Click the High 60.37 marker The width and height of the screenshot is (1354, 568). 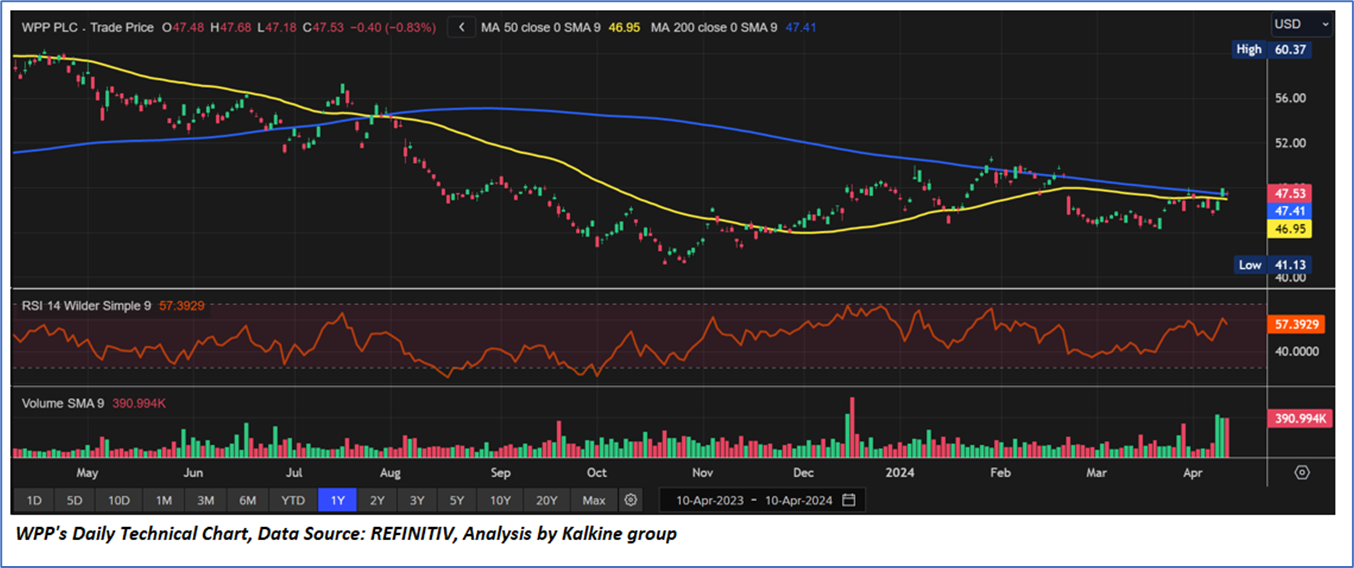click(1272, 49)
